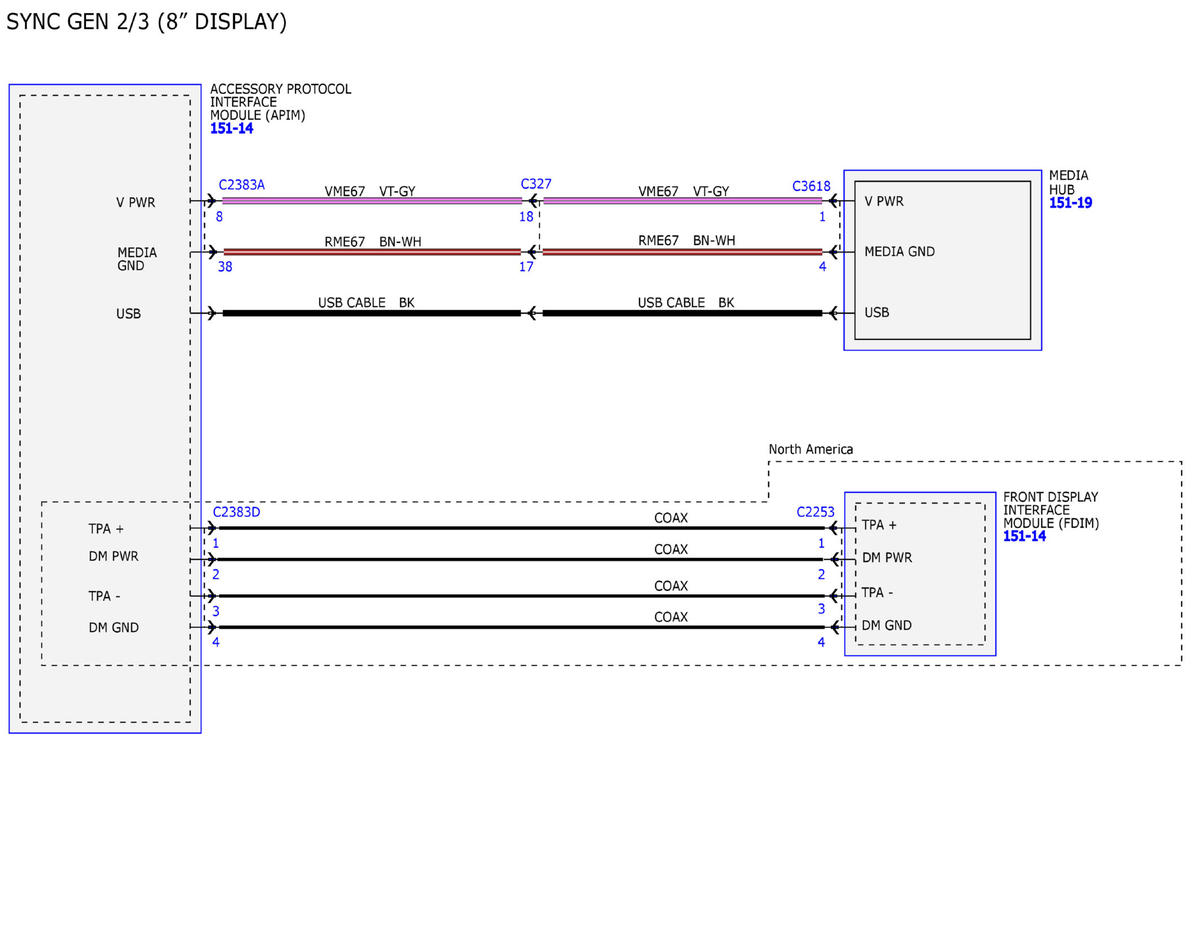The width and height of the screenshot is (1200, 927).
Task: Select "TPA -" inside the APIM module
Action: 104,596
